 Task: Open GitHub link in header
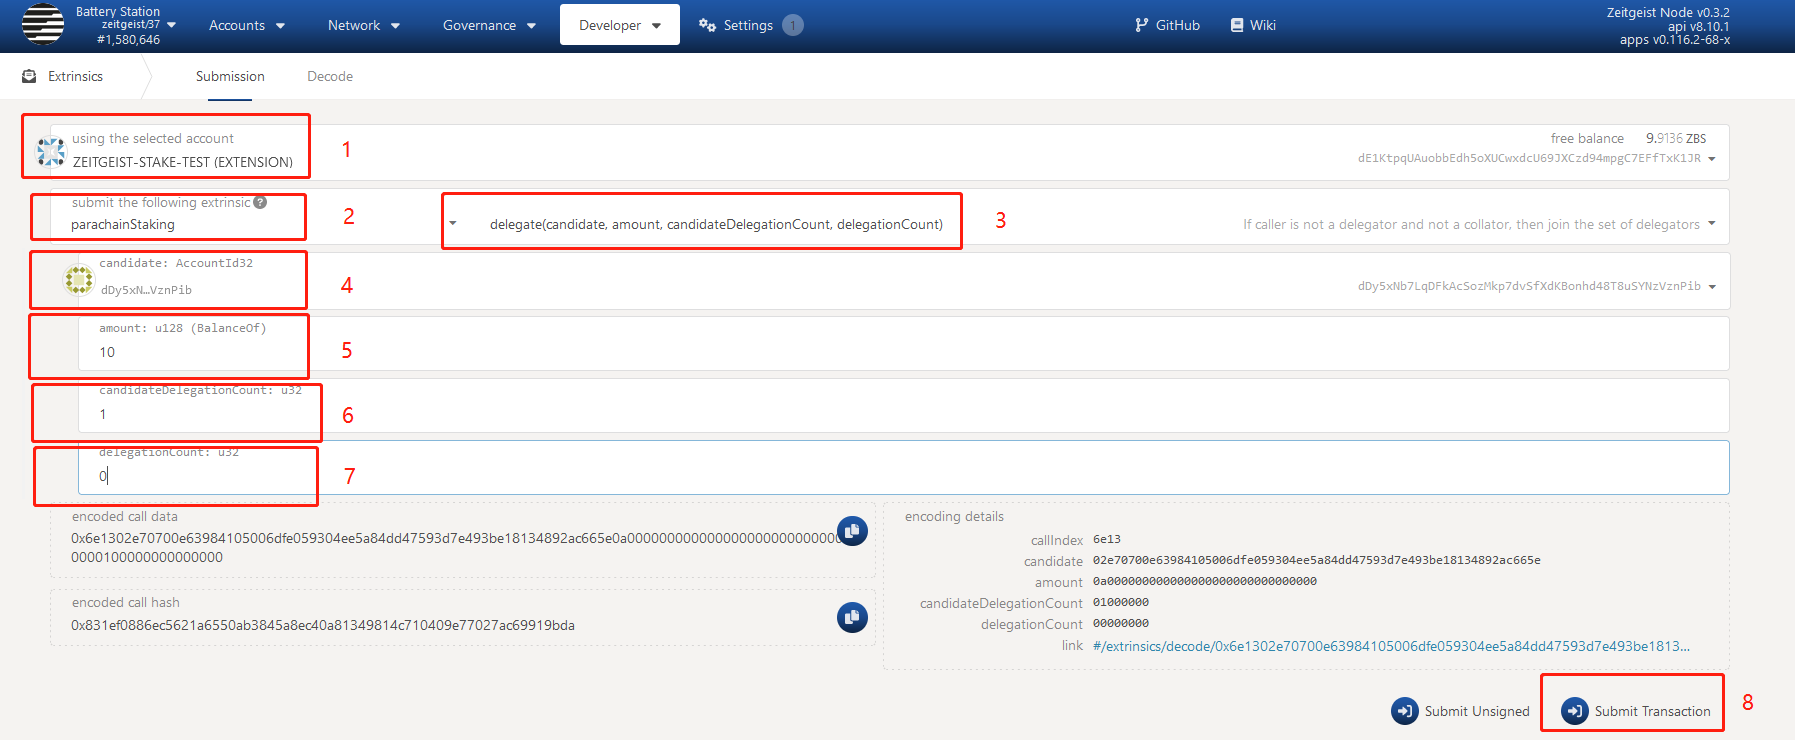pyautogui.click(x=1167, y=25)
